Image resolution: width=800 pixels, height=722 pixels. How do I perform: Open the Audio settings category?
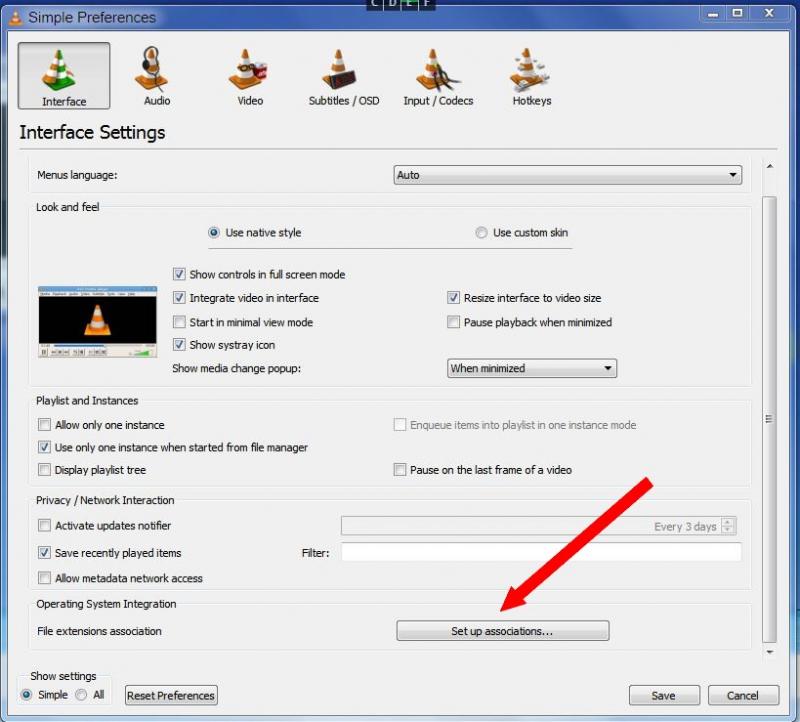(x=156, y=76)
